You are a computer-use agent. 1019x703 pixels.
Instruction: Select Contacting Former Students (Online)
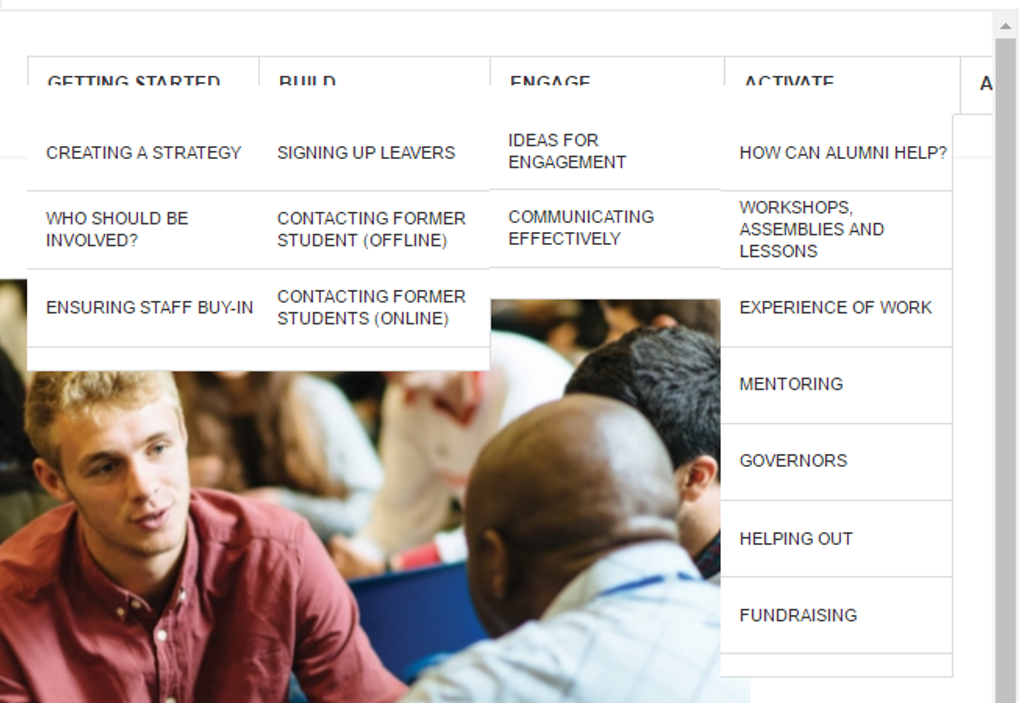pyautogui.click(x=371, y=308)
